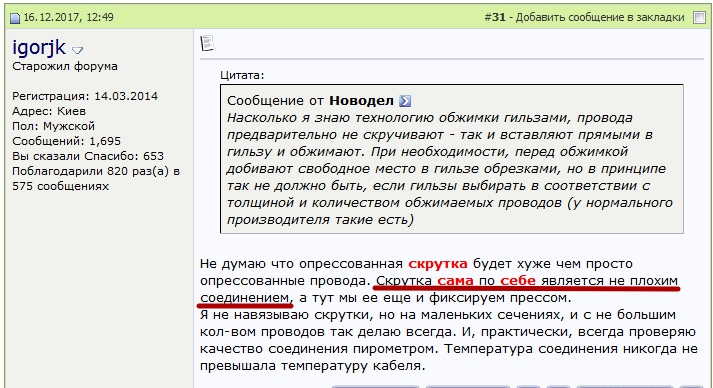
Task: Click the Старожил форума user title
Action: click(65, 66)
